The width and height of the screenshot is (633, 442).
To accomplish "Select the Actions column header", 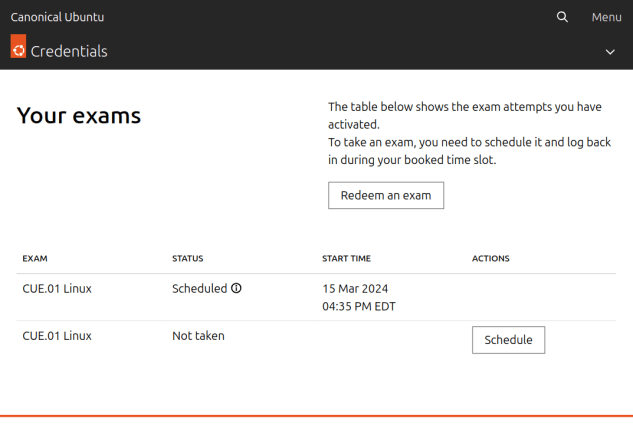I will (490, 258).
